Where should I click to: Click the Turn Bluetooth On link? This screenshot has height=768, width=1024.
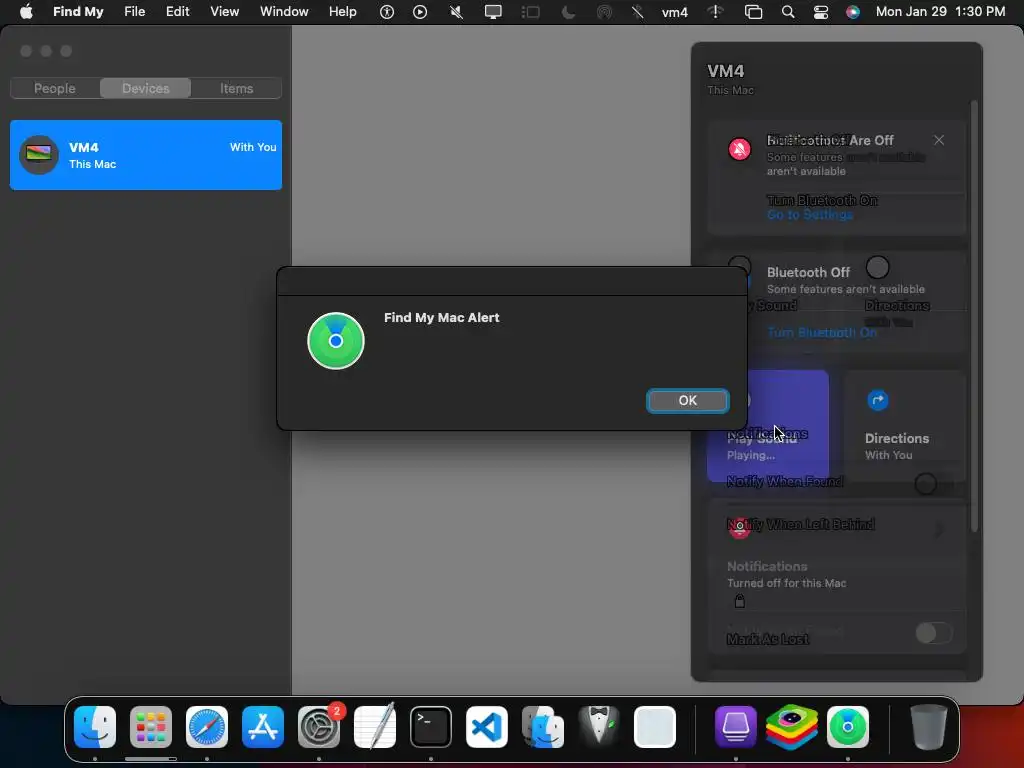tap(822, 332)
